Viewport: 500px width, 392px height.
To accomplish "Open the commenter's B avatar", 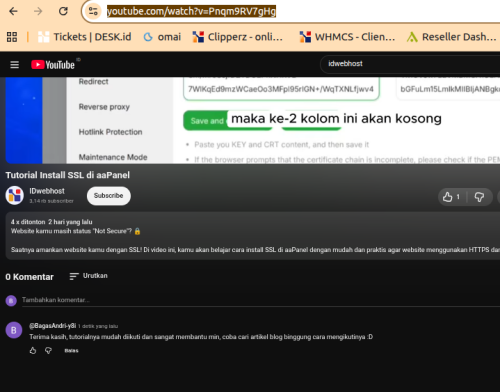I will 14,330.
